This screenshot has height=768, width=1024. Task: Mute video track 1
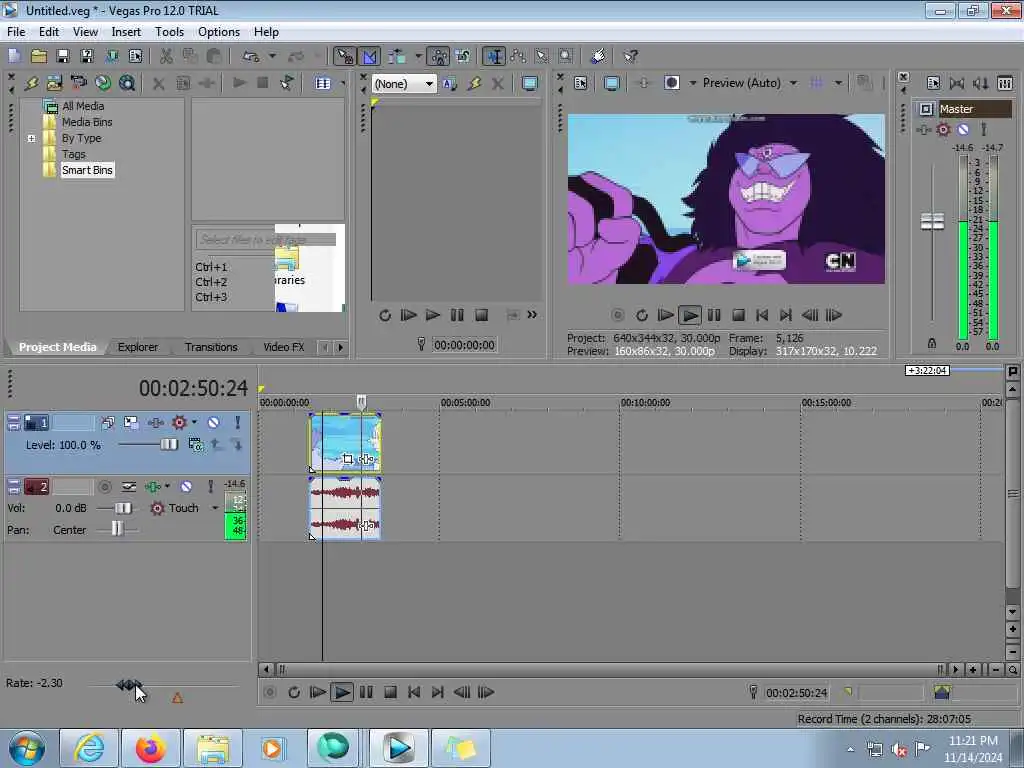[214, 423]
